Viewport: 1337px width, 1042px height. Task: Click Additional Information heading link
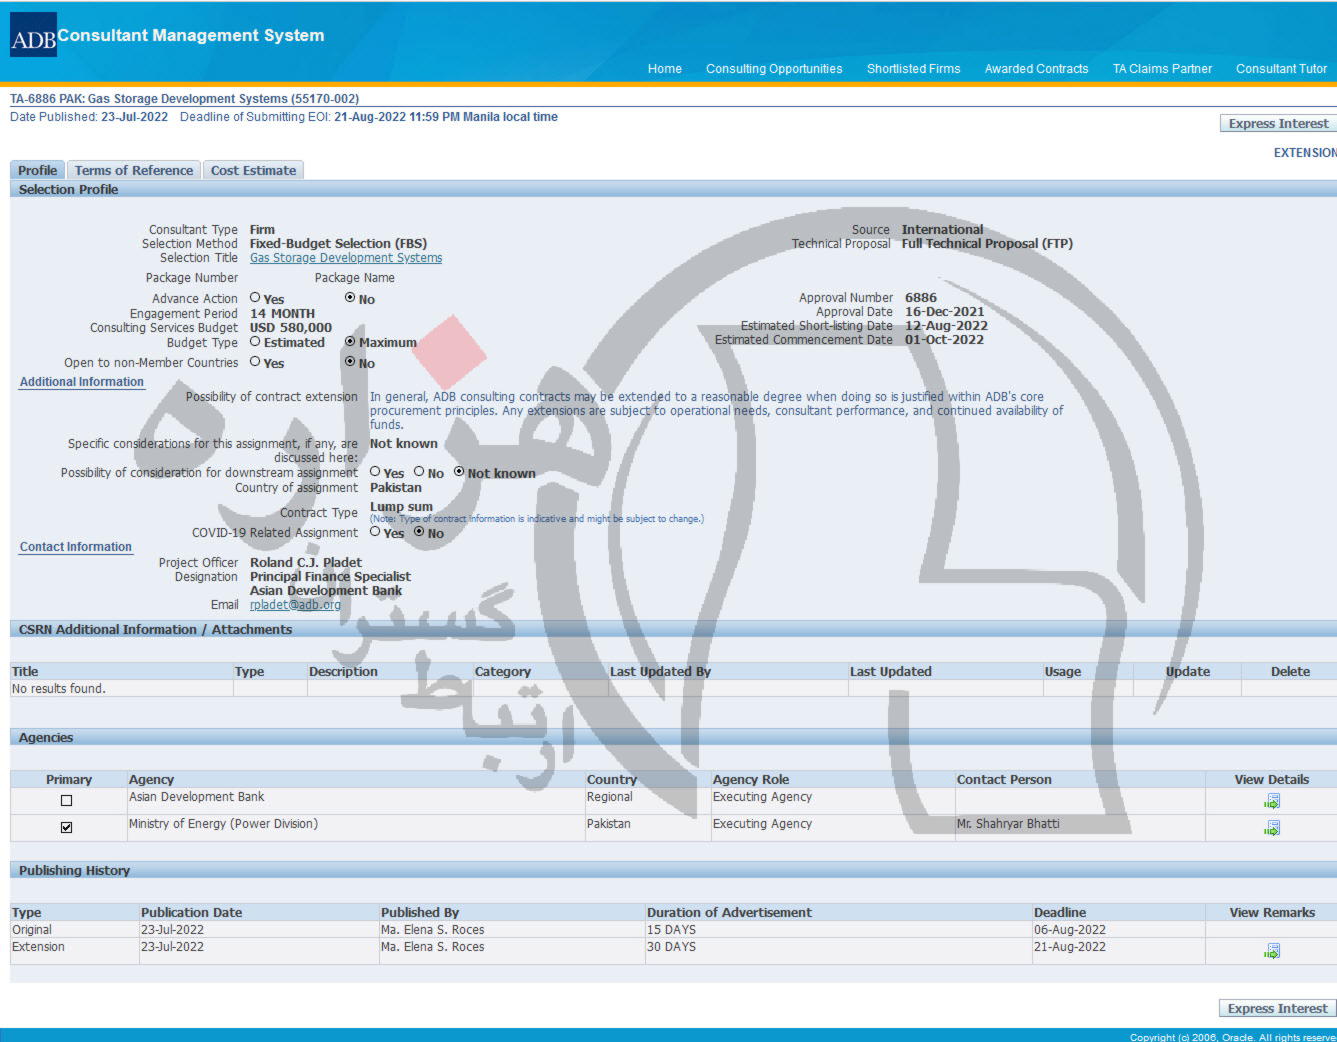[82, 382]
